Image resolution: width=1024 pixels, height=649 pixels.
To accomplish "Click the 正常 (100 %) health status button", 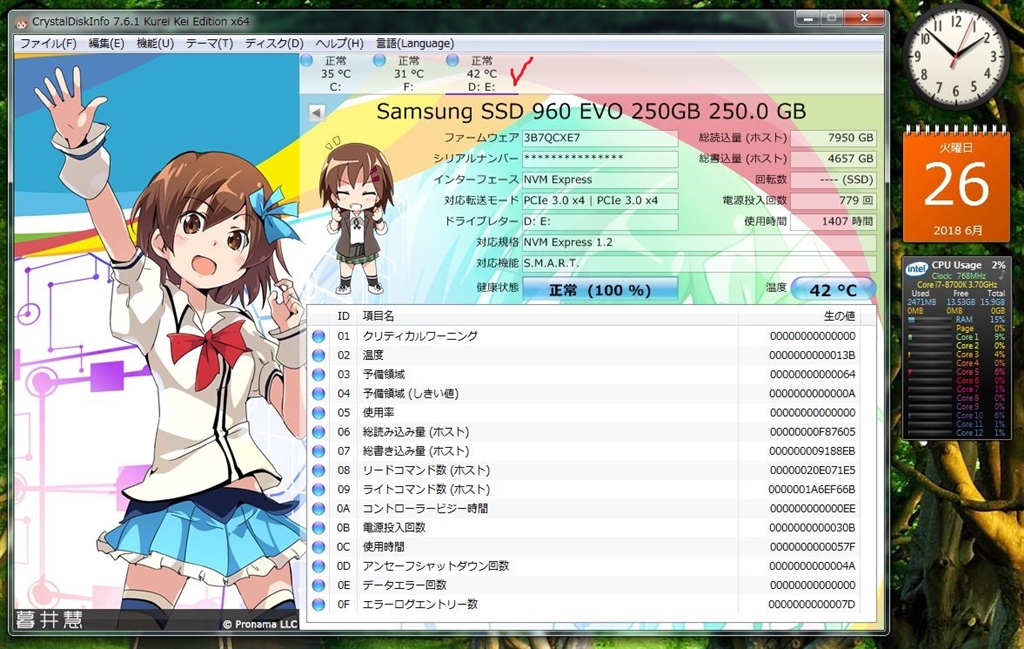I will (x=600, y=289).
